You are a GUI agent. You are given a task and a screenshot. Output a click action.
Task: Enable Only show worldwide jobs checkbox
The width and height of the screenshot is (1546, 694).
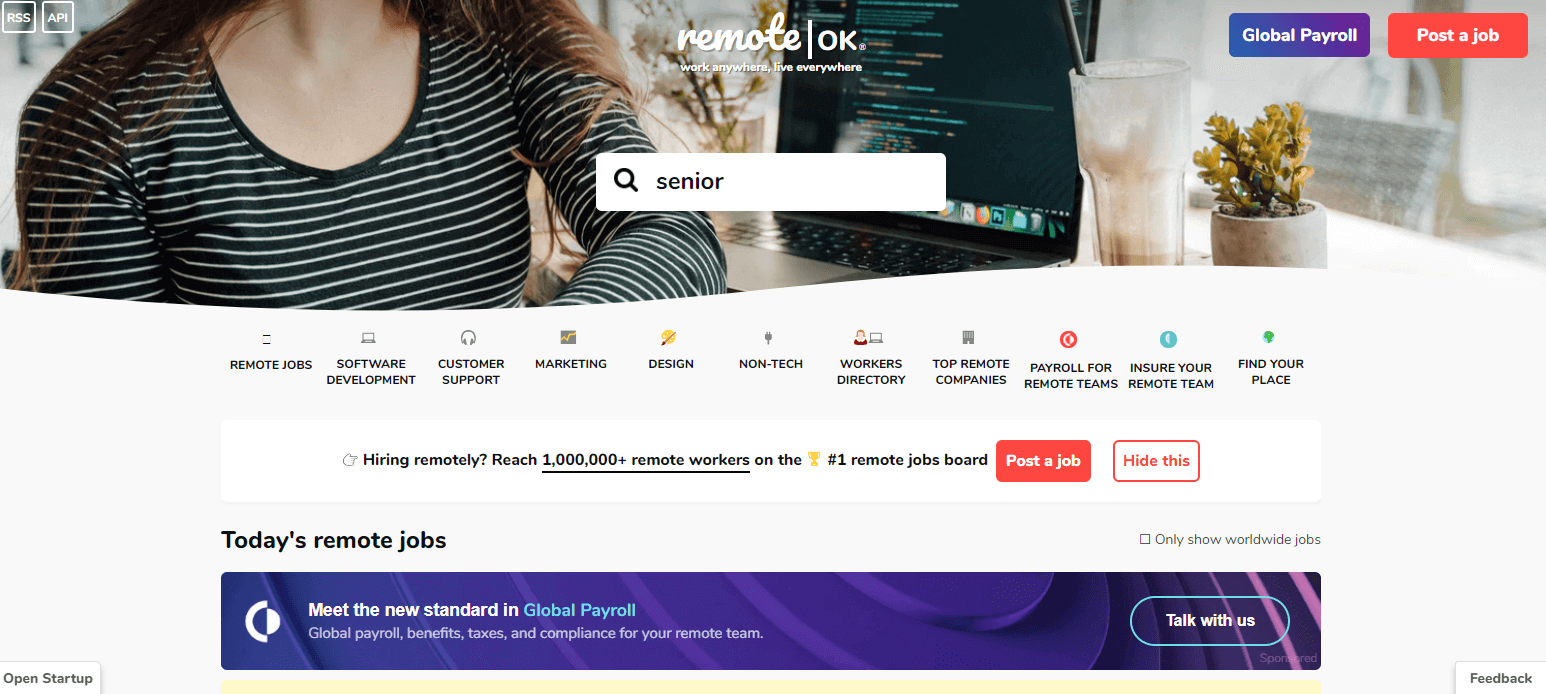1145,539
